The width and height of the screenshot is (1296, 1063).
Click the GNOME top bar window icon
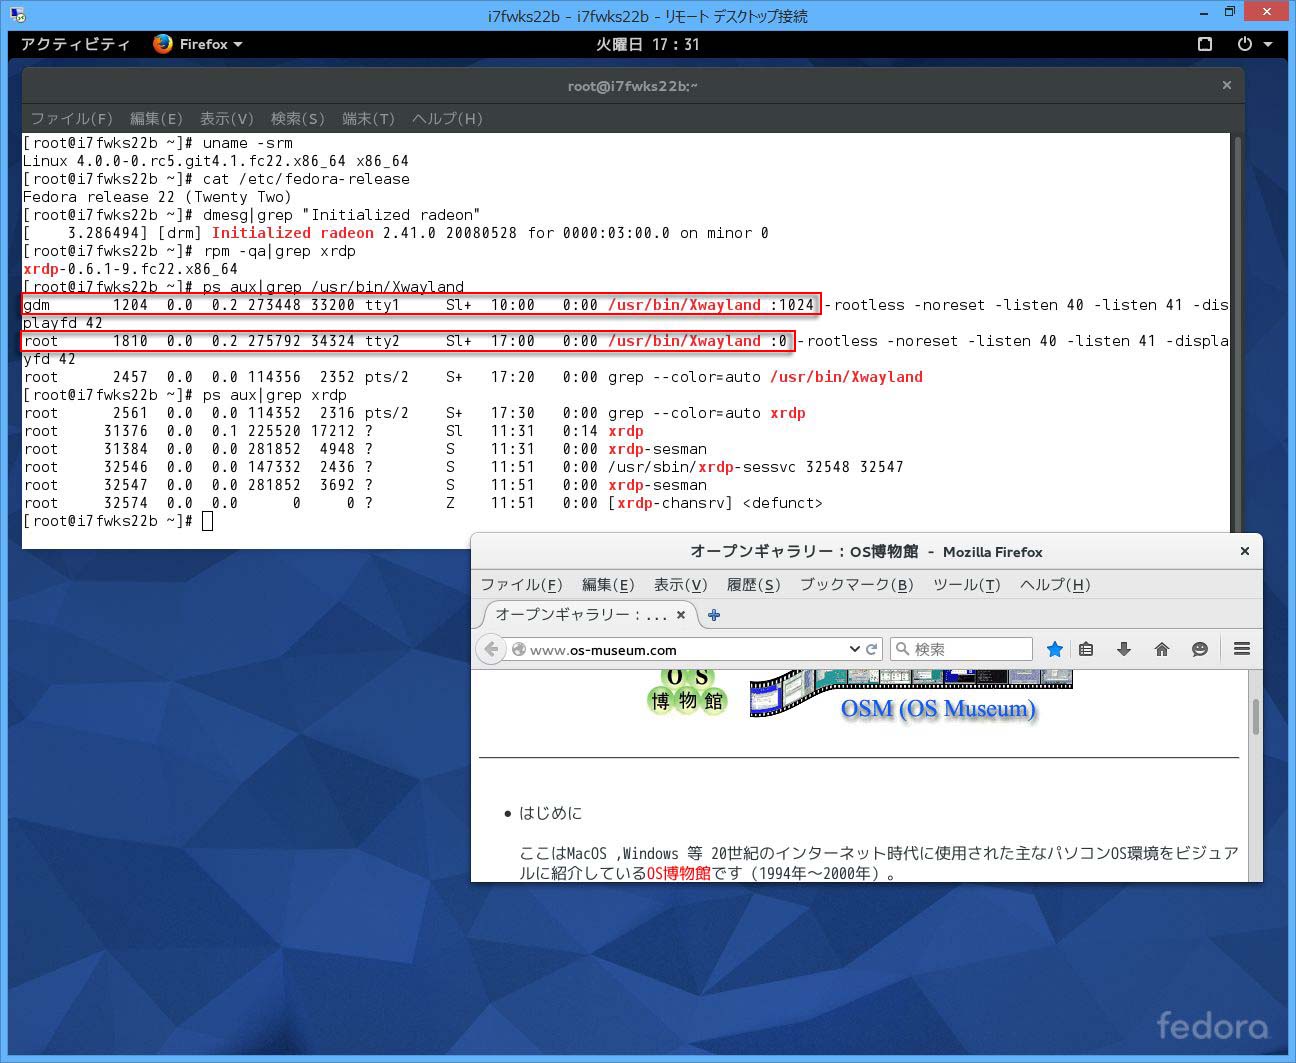pyautogui.click(x=1205, y=44)
